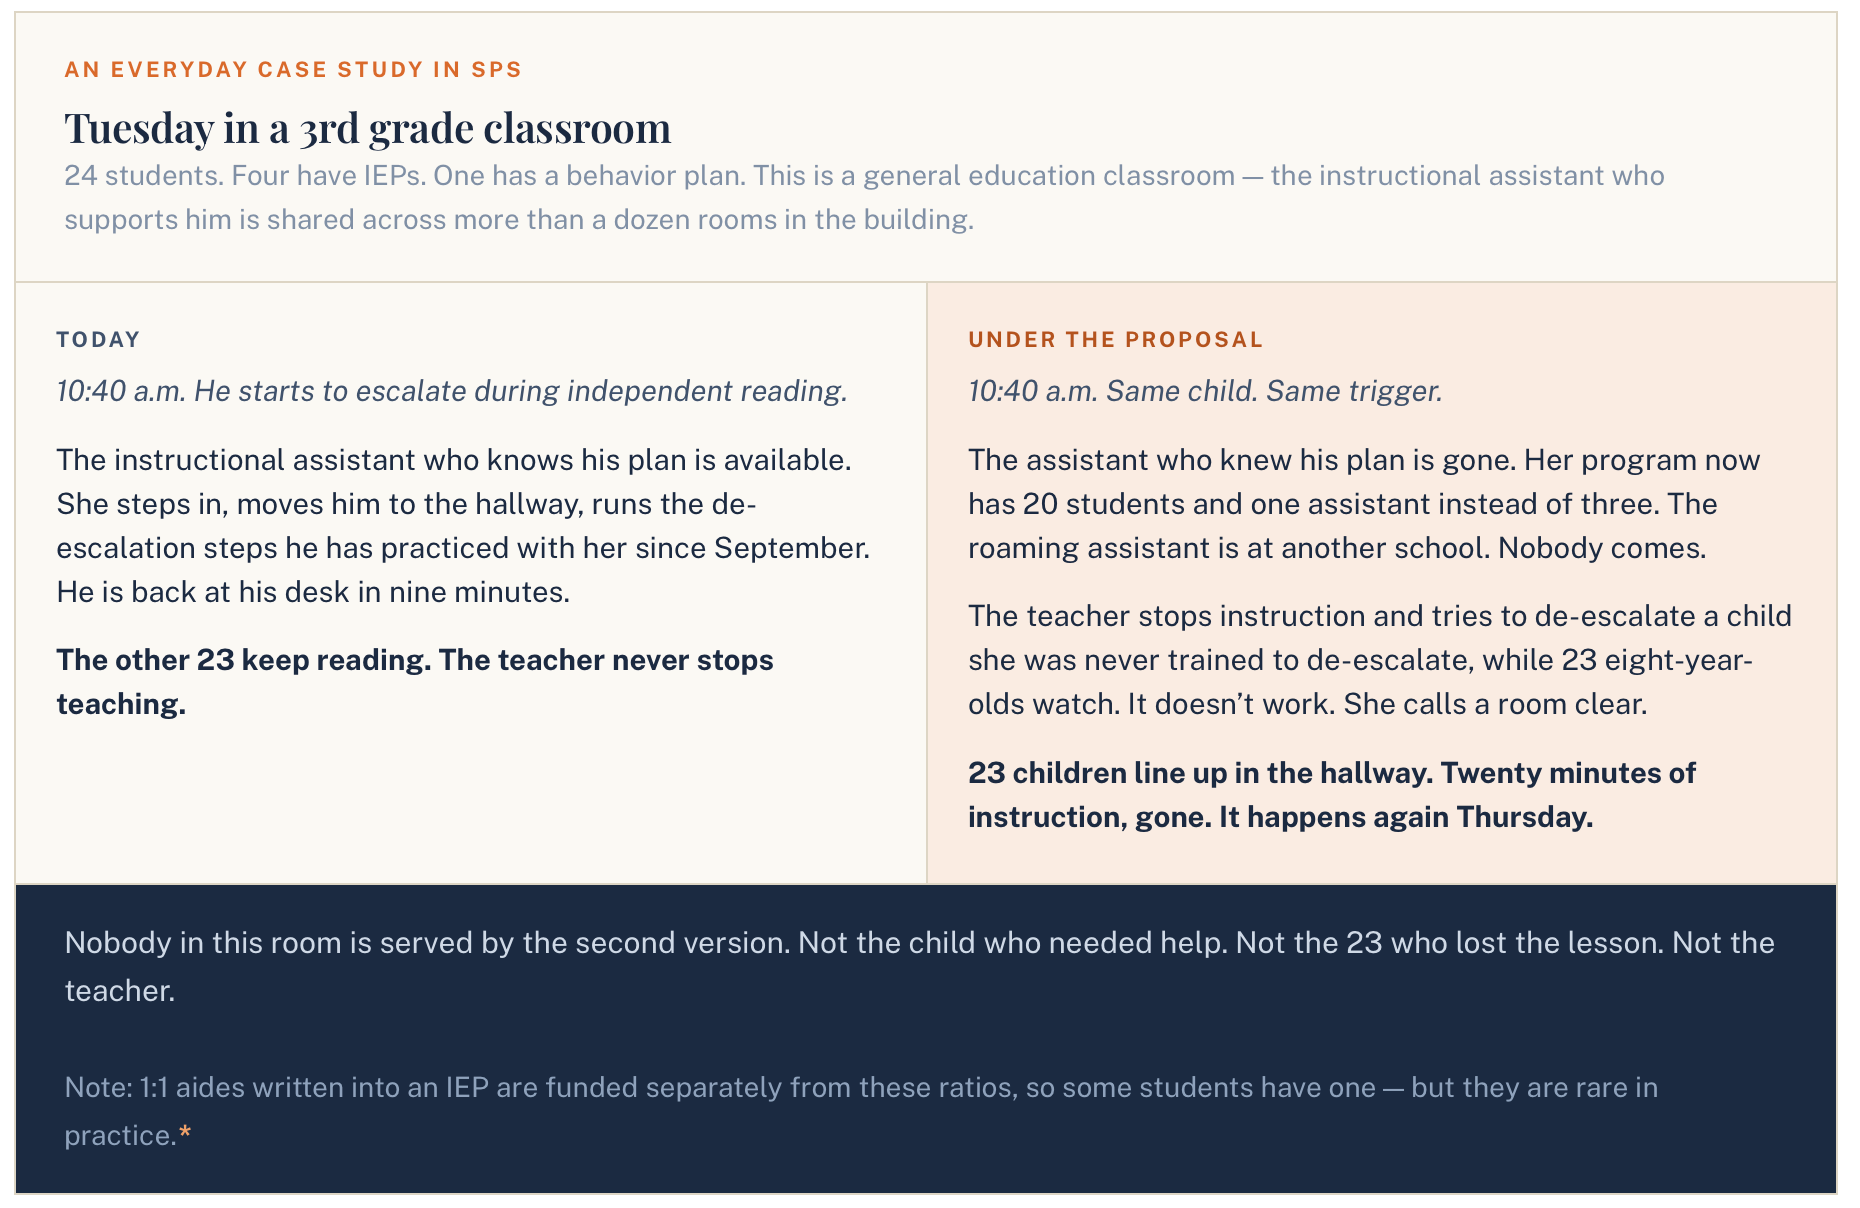Select the 'UNDER THE PROPOSAL' column label
Image resolution: width=1860 pixels, height=1208 pixels.
coord(1116,339)
